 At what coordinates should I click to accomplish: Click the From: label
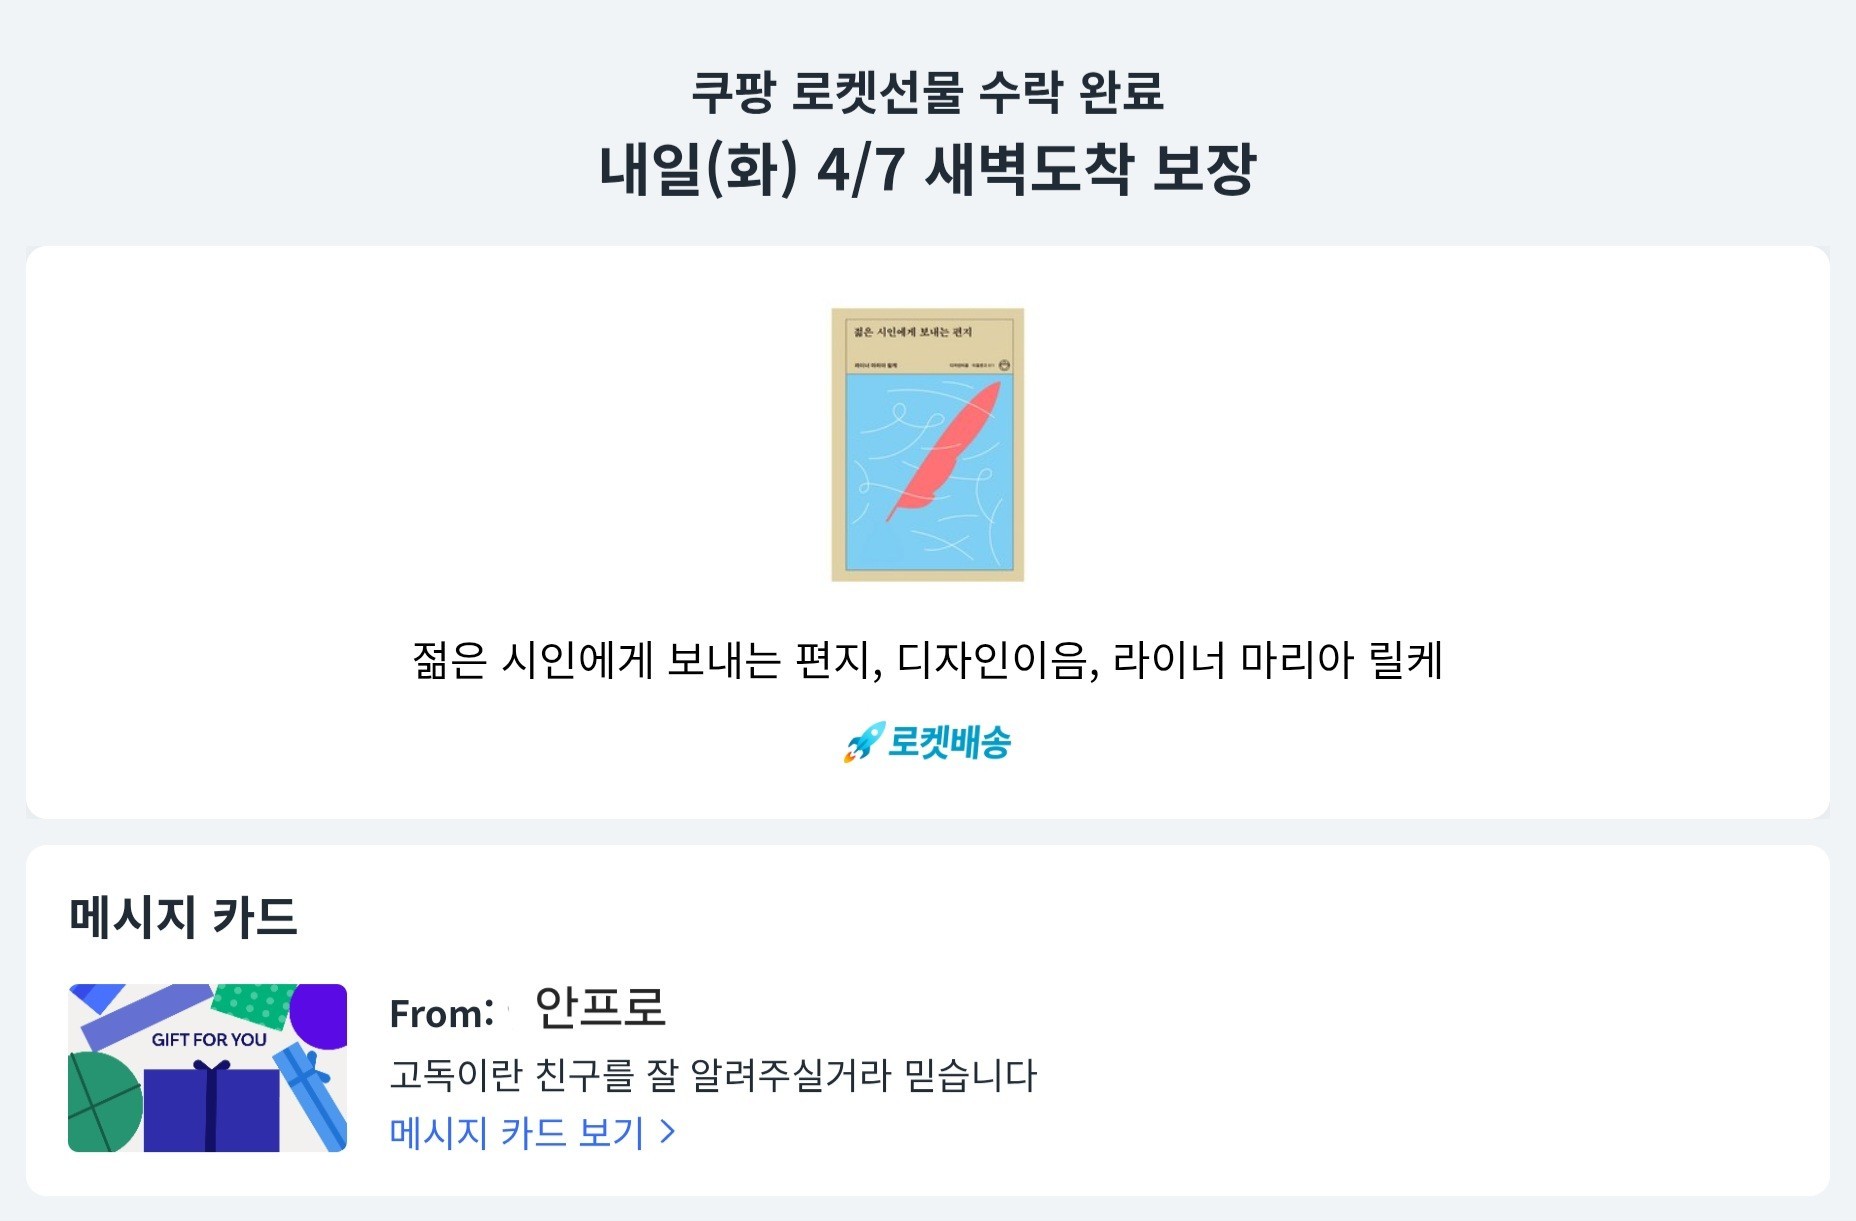(441, 1014)
